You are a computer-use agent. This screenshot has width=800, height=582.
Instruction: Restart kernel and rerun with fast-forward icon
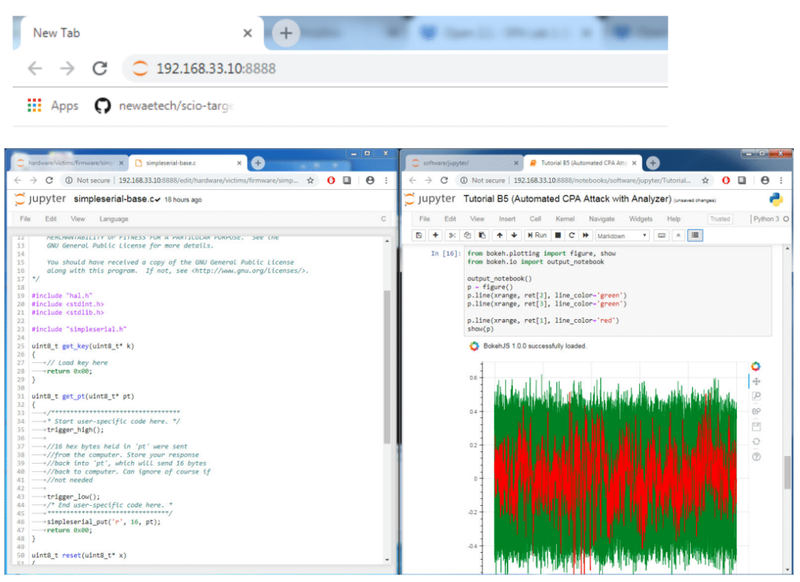point(584,235)
